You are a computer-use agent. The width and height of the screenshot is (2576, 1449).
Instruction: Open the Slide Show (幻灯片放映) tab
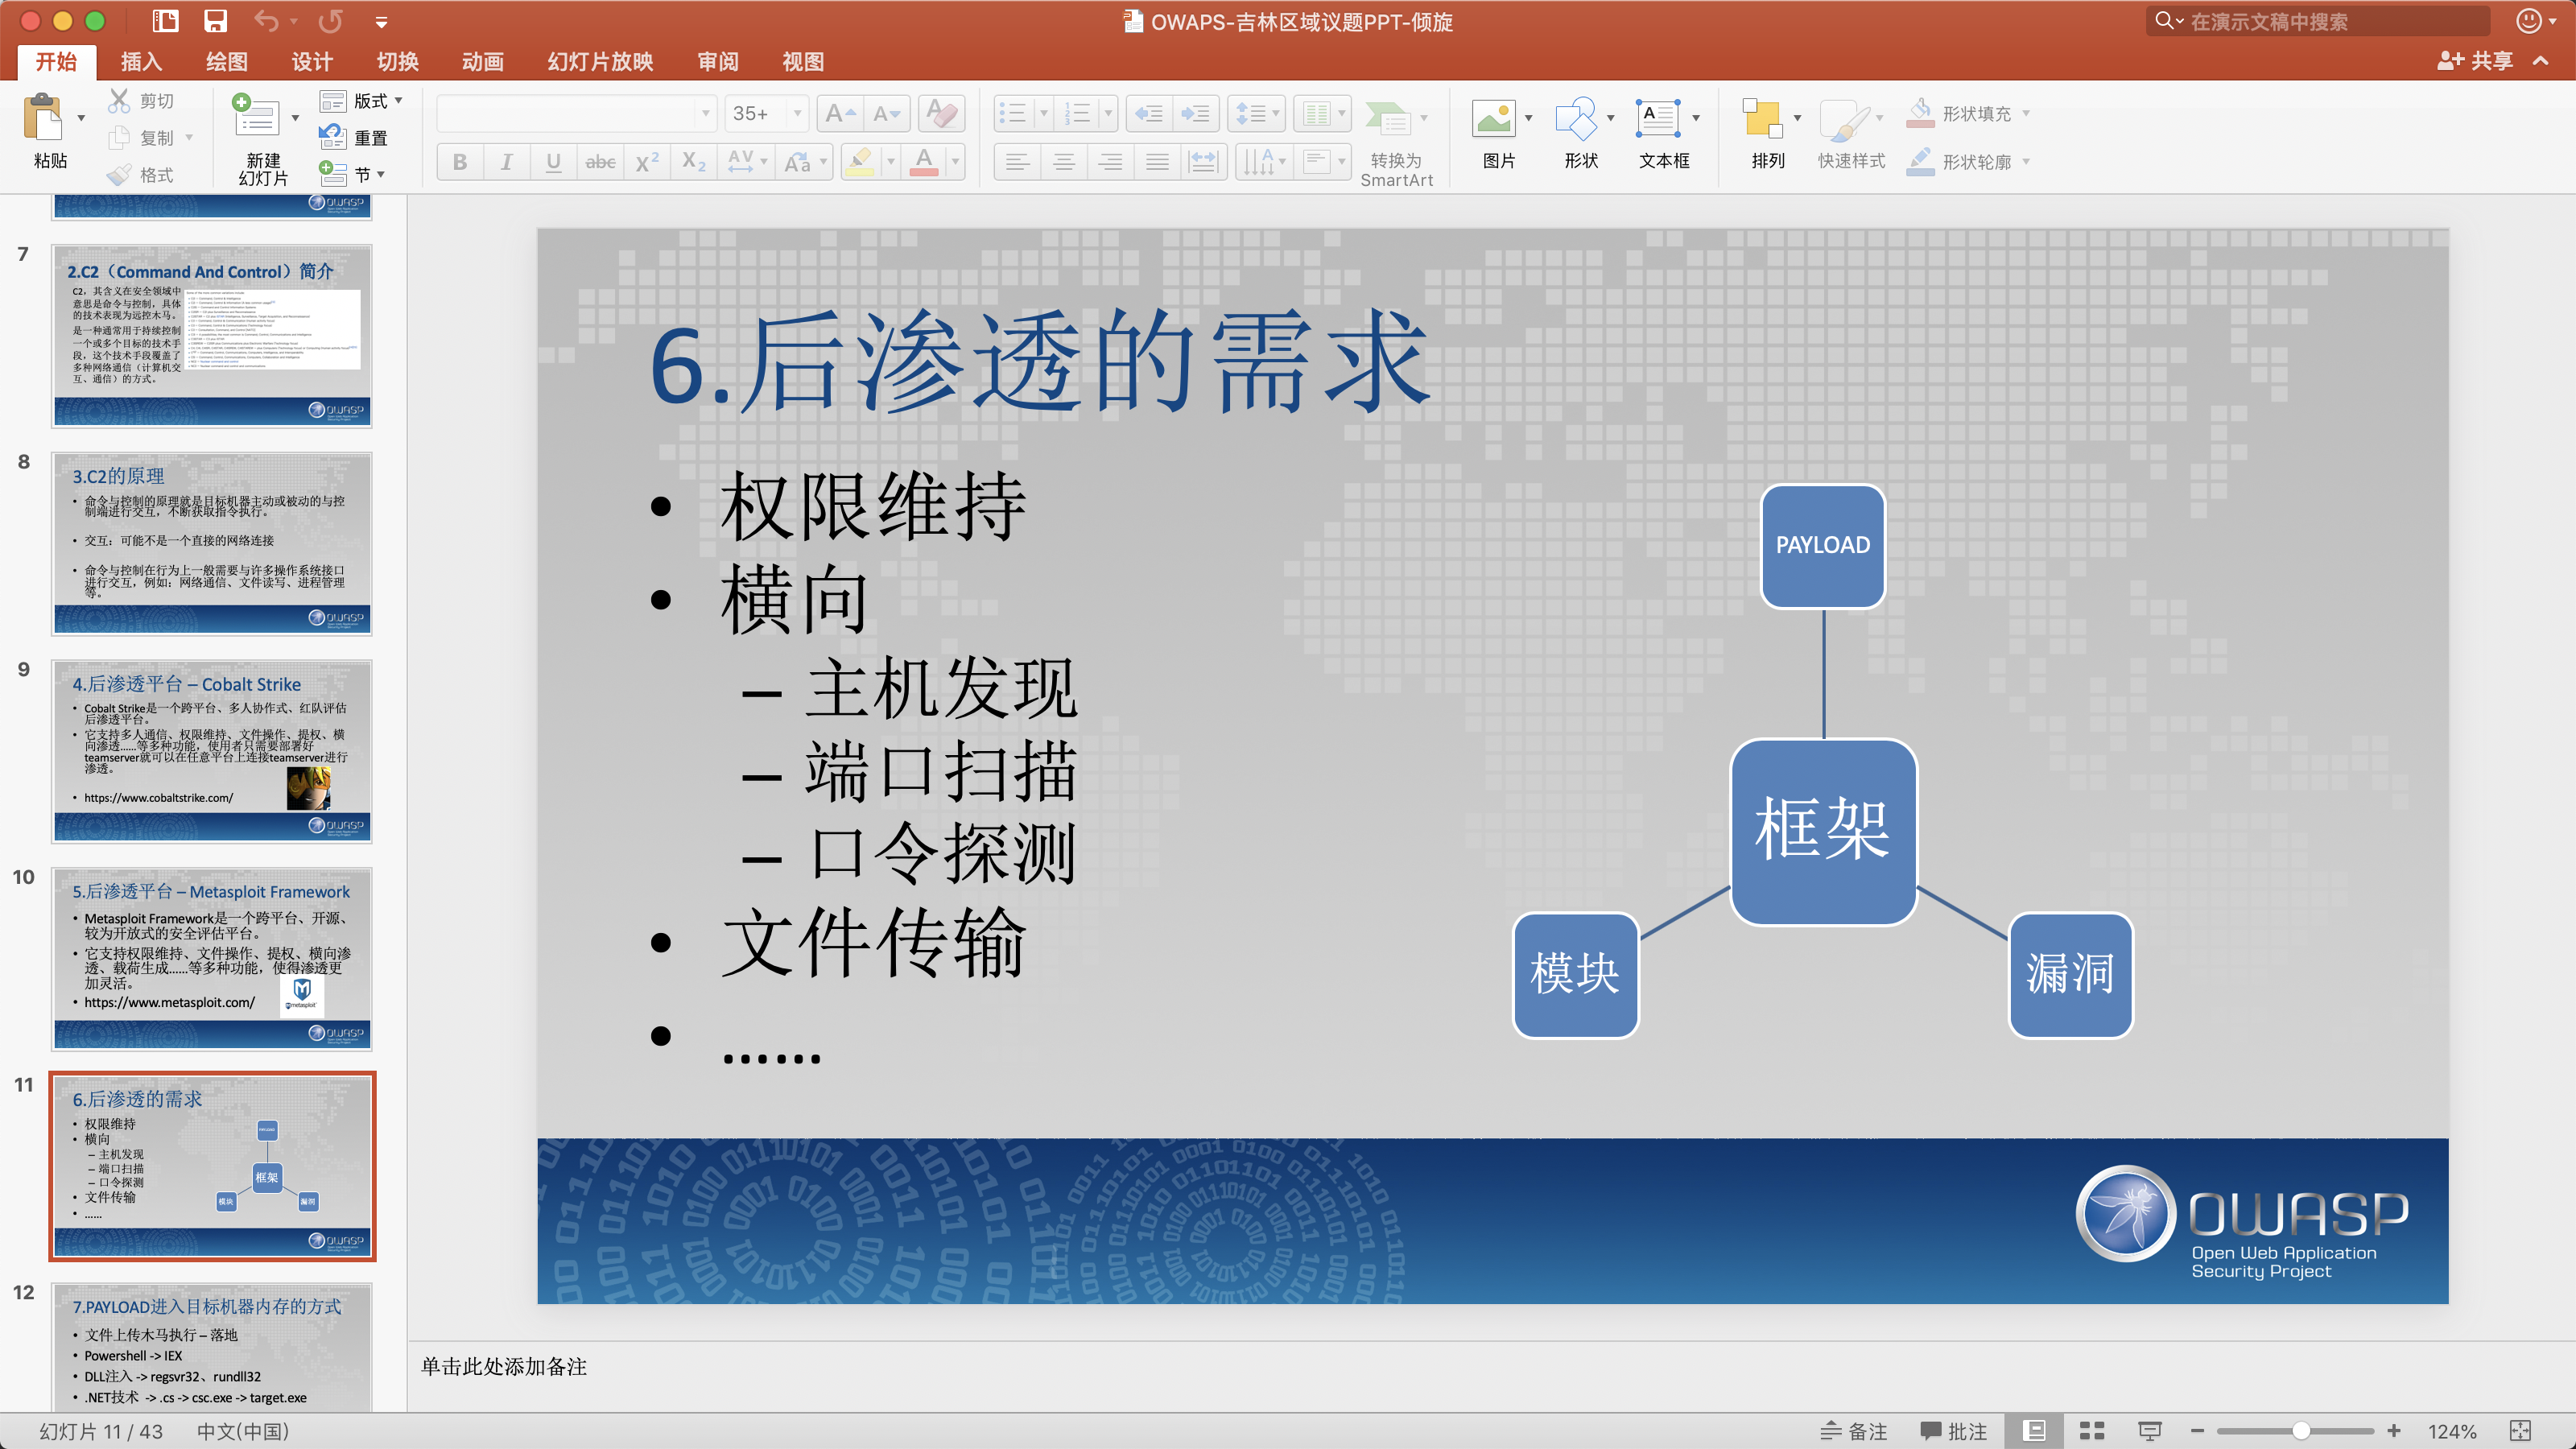[x=600, y=62]
